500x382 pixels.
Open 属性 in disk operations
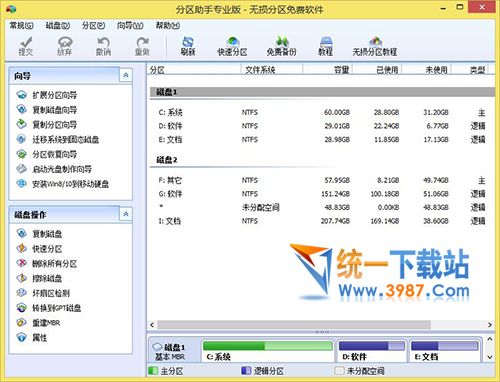click(x=32, y=338)
